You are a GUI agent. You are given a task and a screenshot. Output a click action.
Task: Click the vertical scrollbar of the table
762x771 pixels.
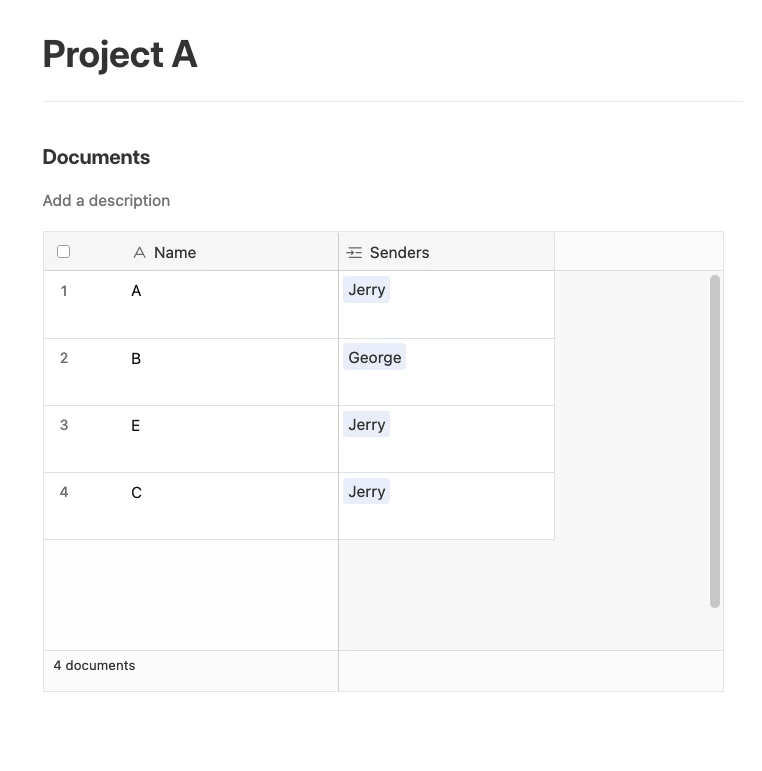pos(715,441)
